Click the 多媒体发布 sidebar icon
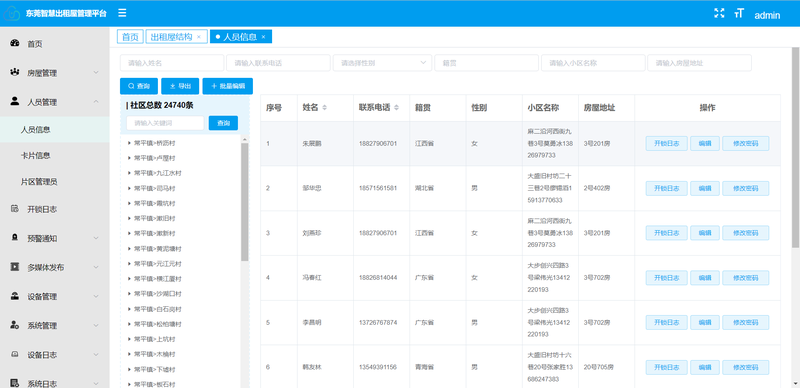Viewport: 800px width, 388px height. [15, 267]
